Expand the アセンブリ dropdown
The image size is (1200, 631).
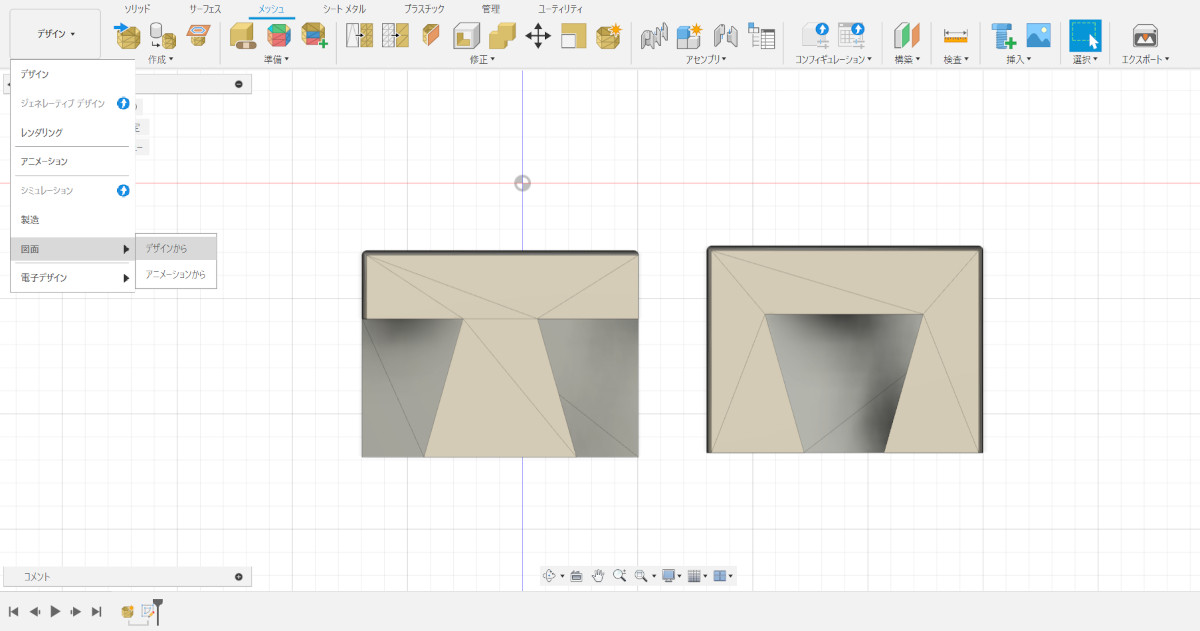[x=706, y=60]
